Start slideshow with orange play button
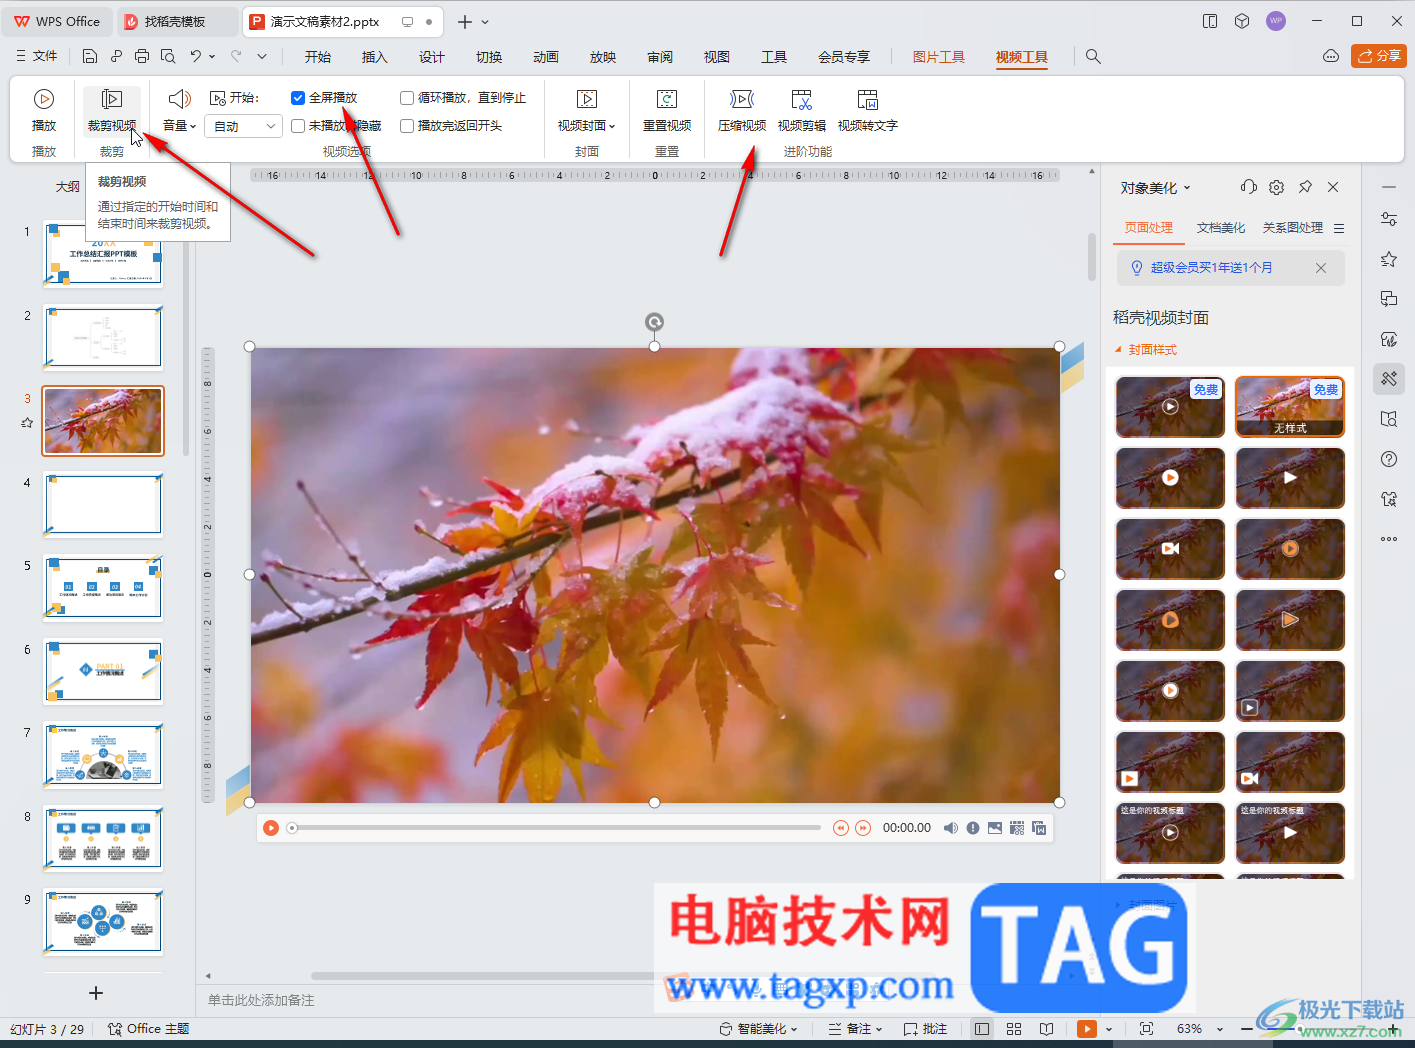 (1087, 1029)
